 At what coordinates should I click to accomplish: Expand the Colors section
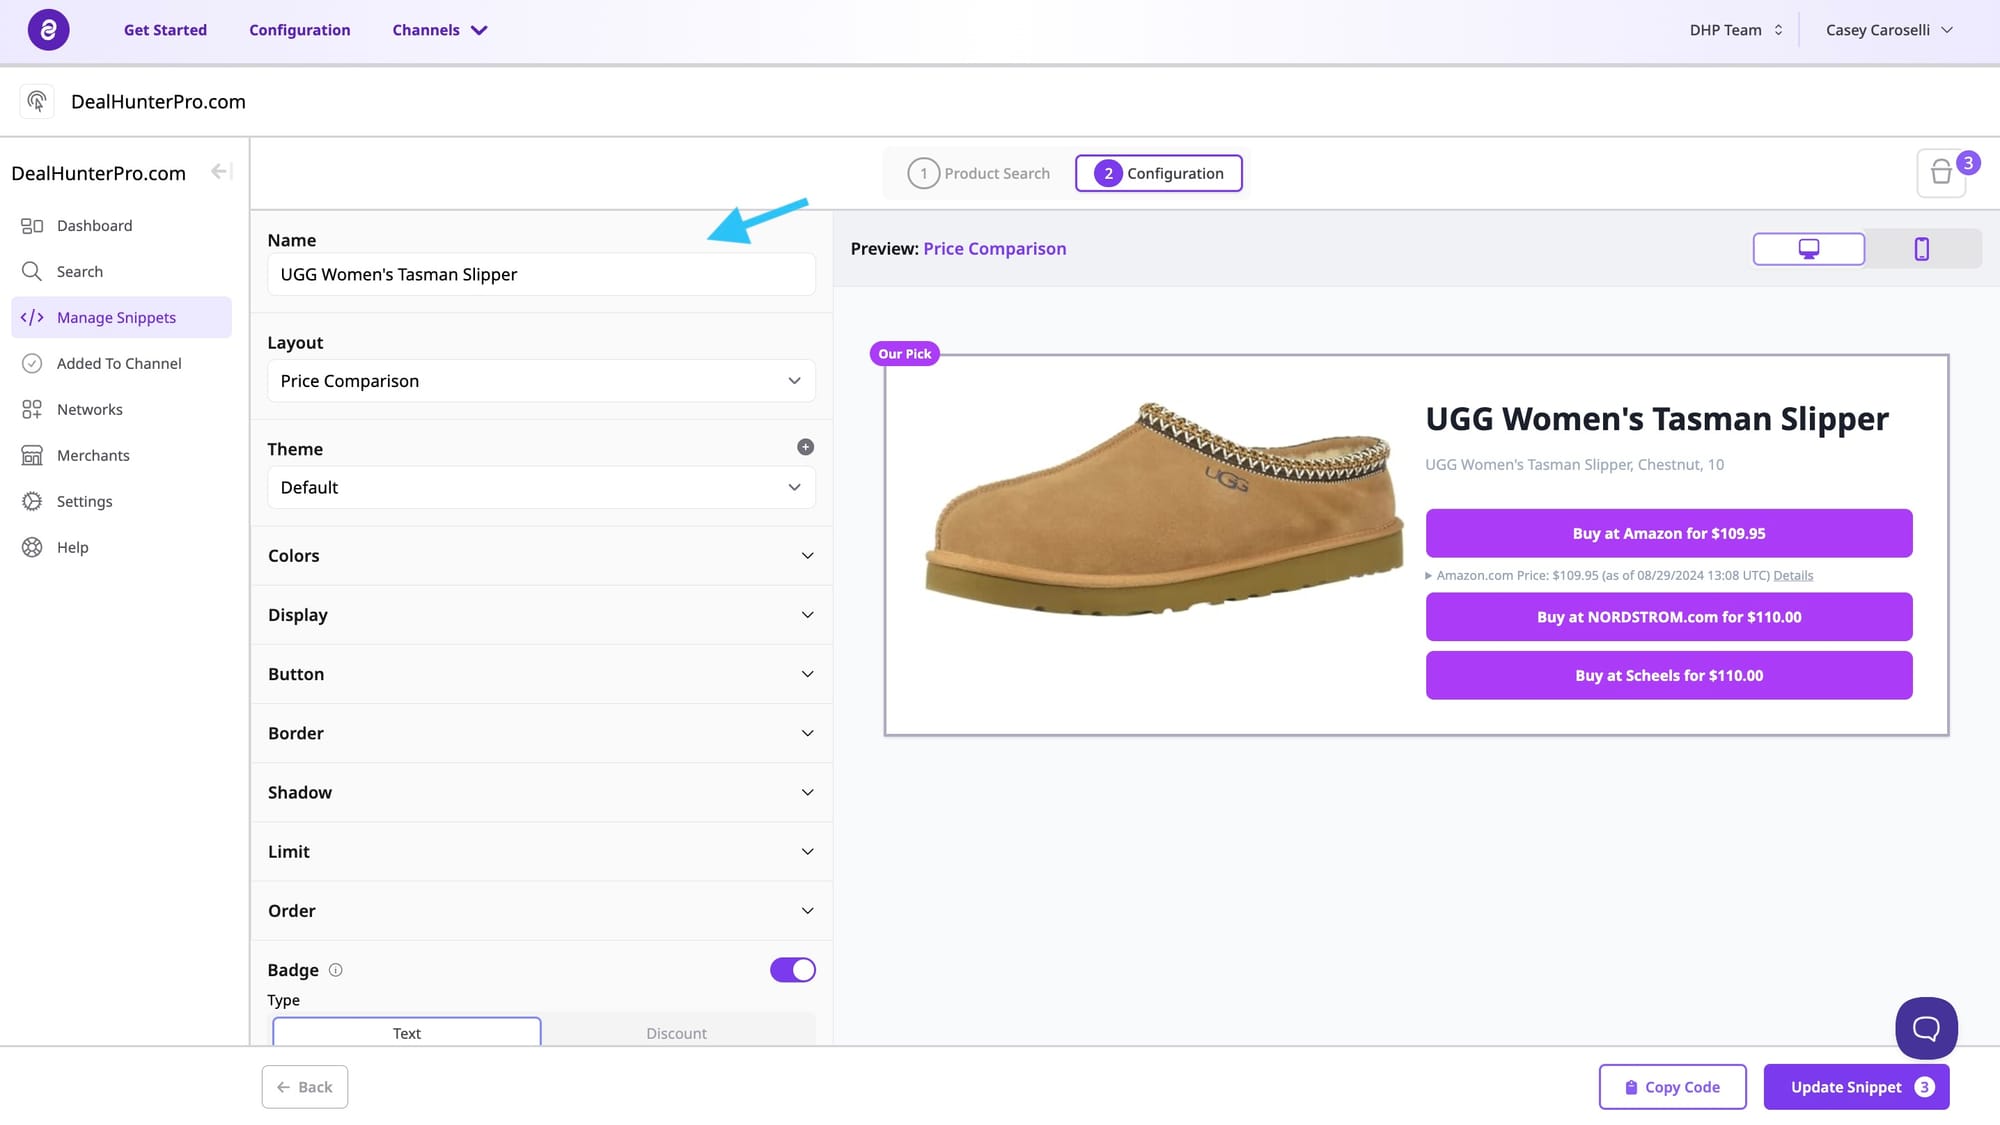tap(541, 556)
